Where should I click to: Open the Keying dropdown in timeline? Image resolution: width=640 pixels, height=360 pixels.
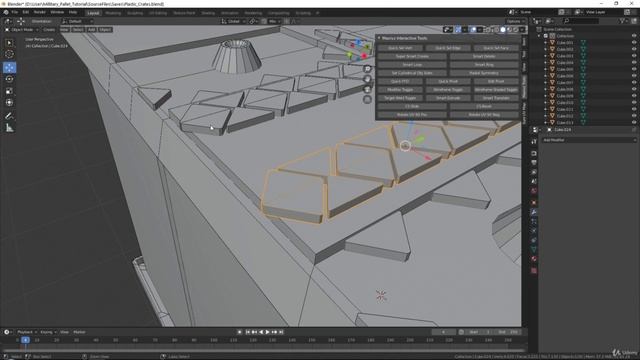click(x=48, y=332)
